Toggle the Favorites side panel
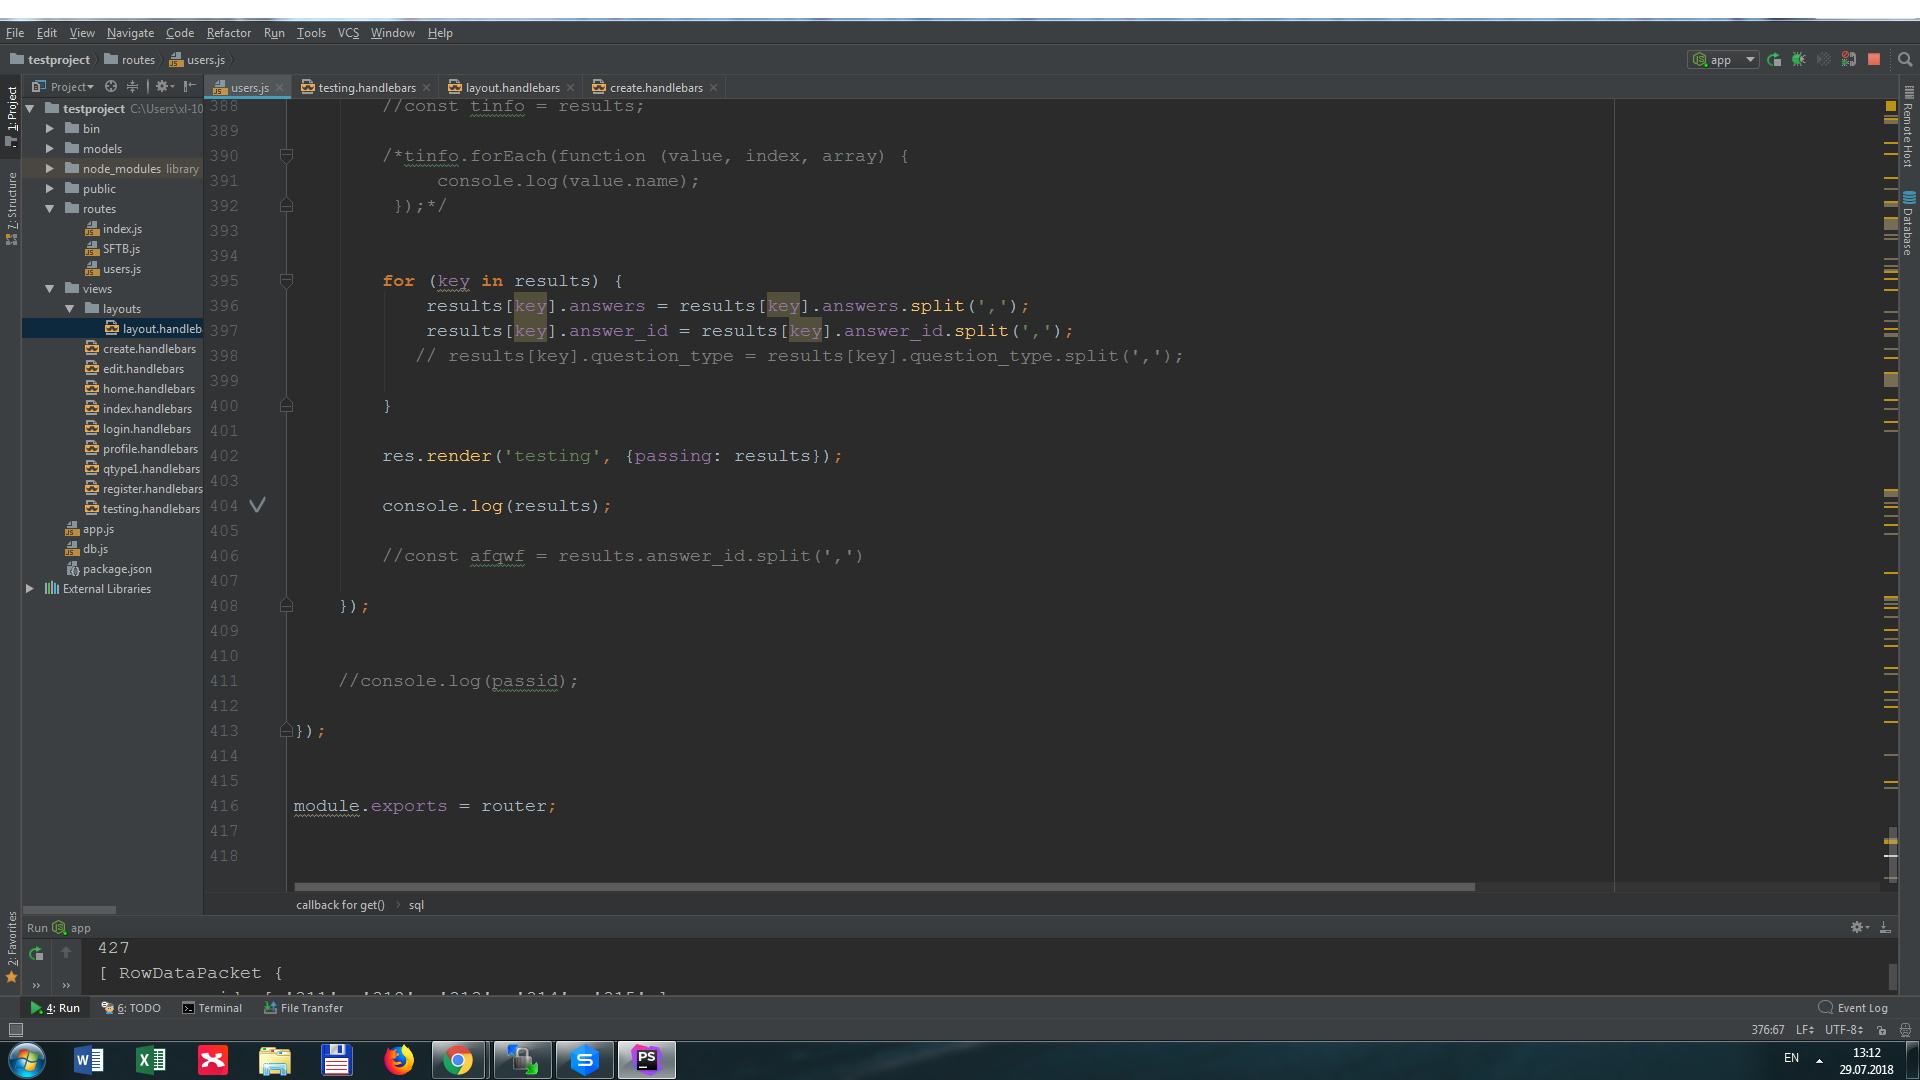Image resolution: width=1920 pixels, height=1080 pixels. 12,946
